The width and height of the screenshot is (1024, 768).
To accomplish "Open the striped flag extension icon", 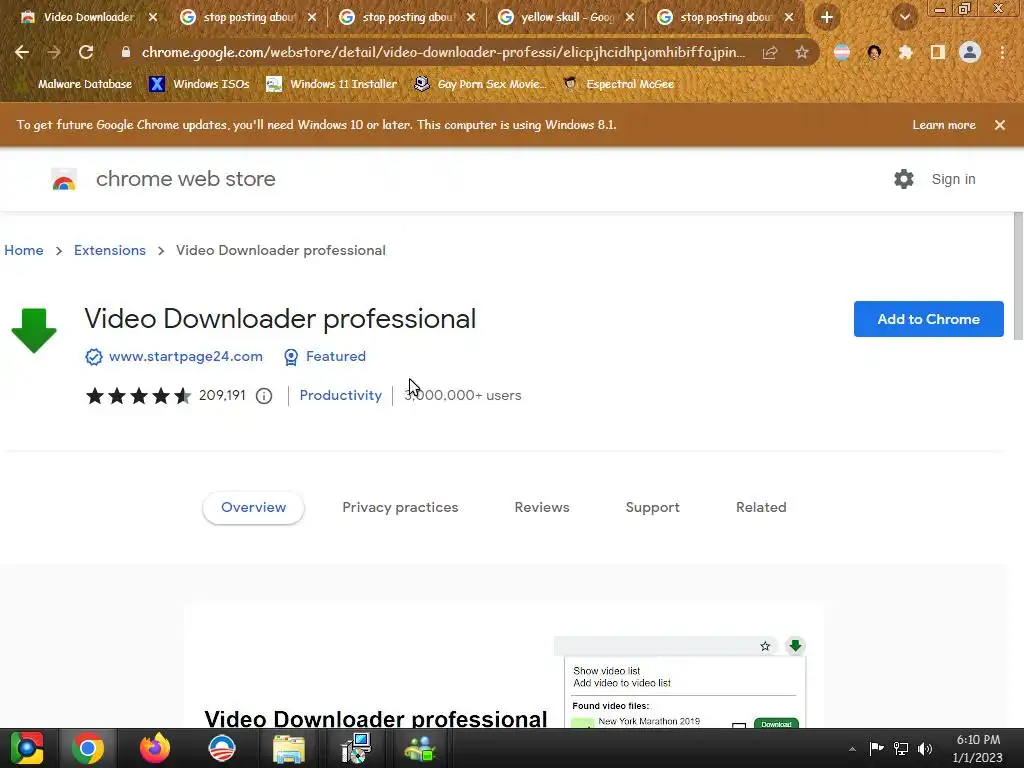I will coord(842,52).
